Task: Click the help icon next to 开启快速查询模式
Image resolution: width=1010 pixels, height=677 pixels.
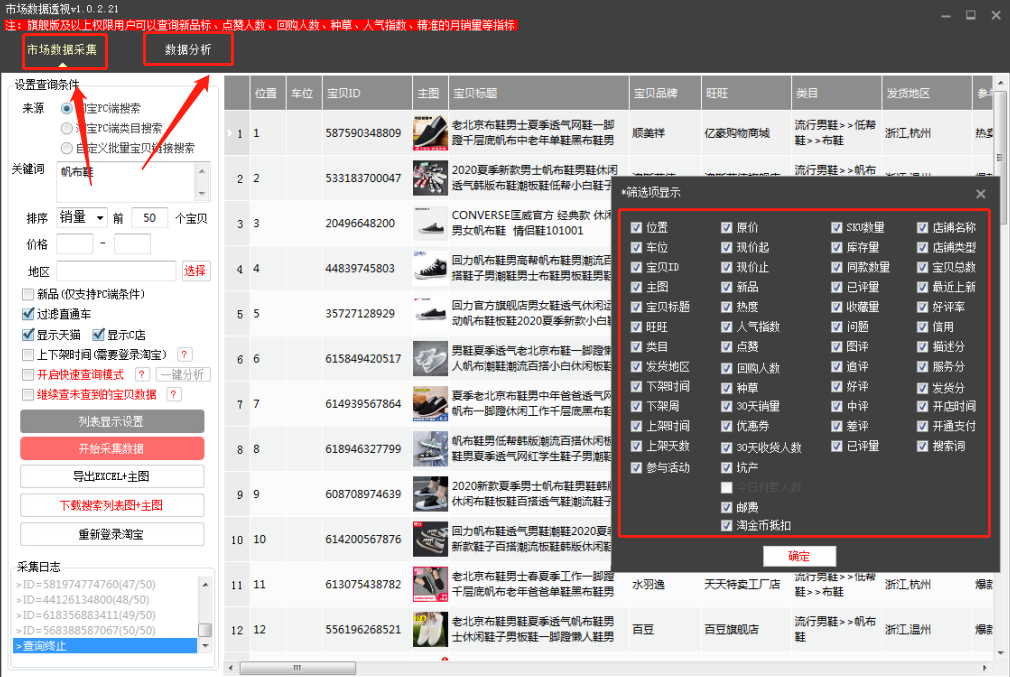Action: (142, 373)
